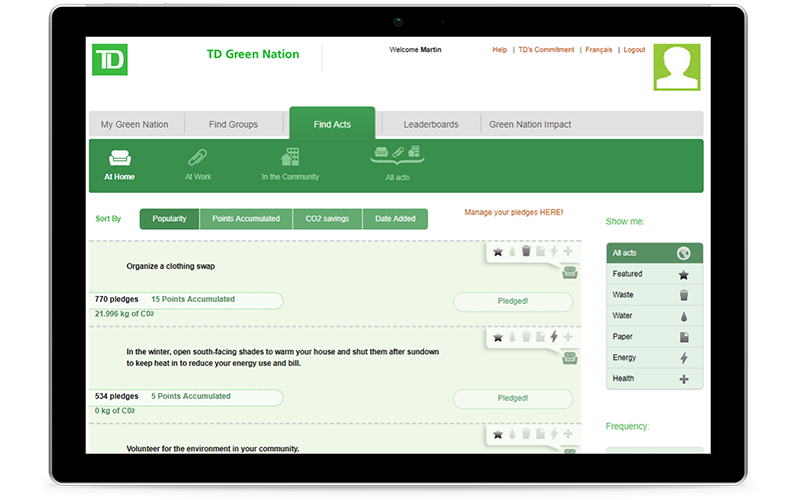The width and height of the screenshot is (800, 500).
Task: Filter by Paper acts
Action: (x=655, y=337)
